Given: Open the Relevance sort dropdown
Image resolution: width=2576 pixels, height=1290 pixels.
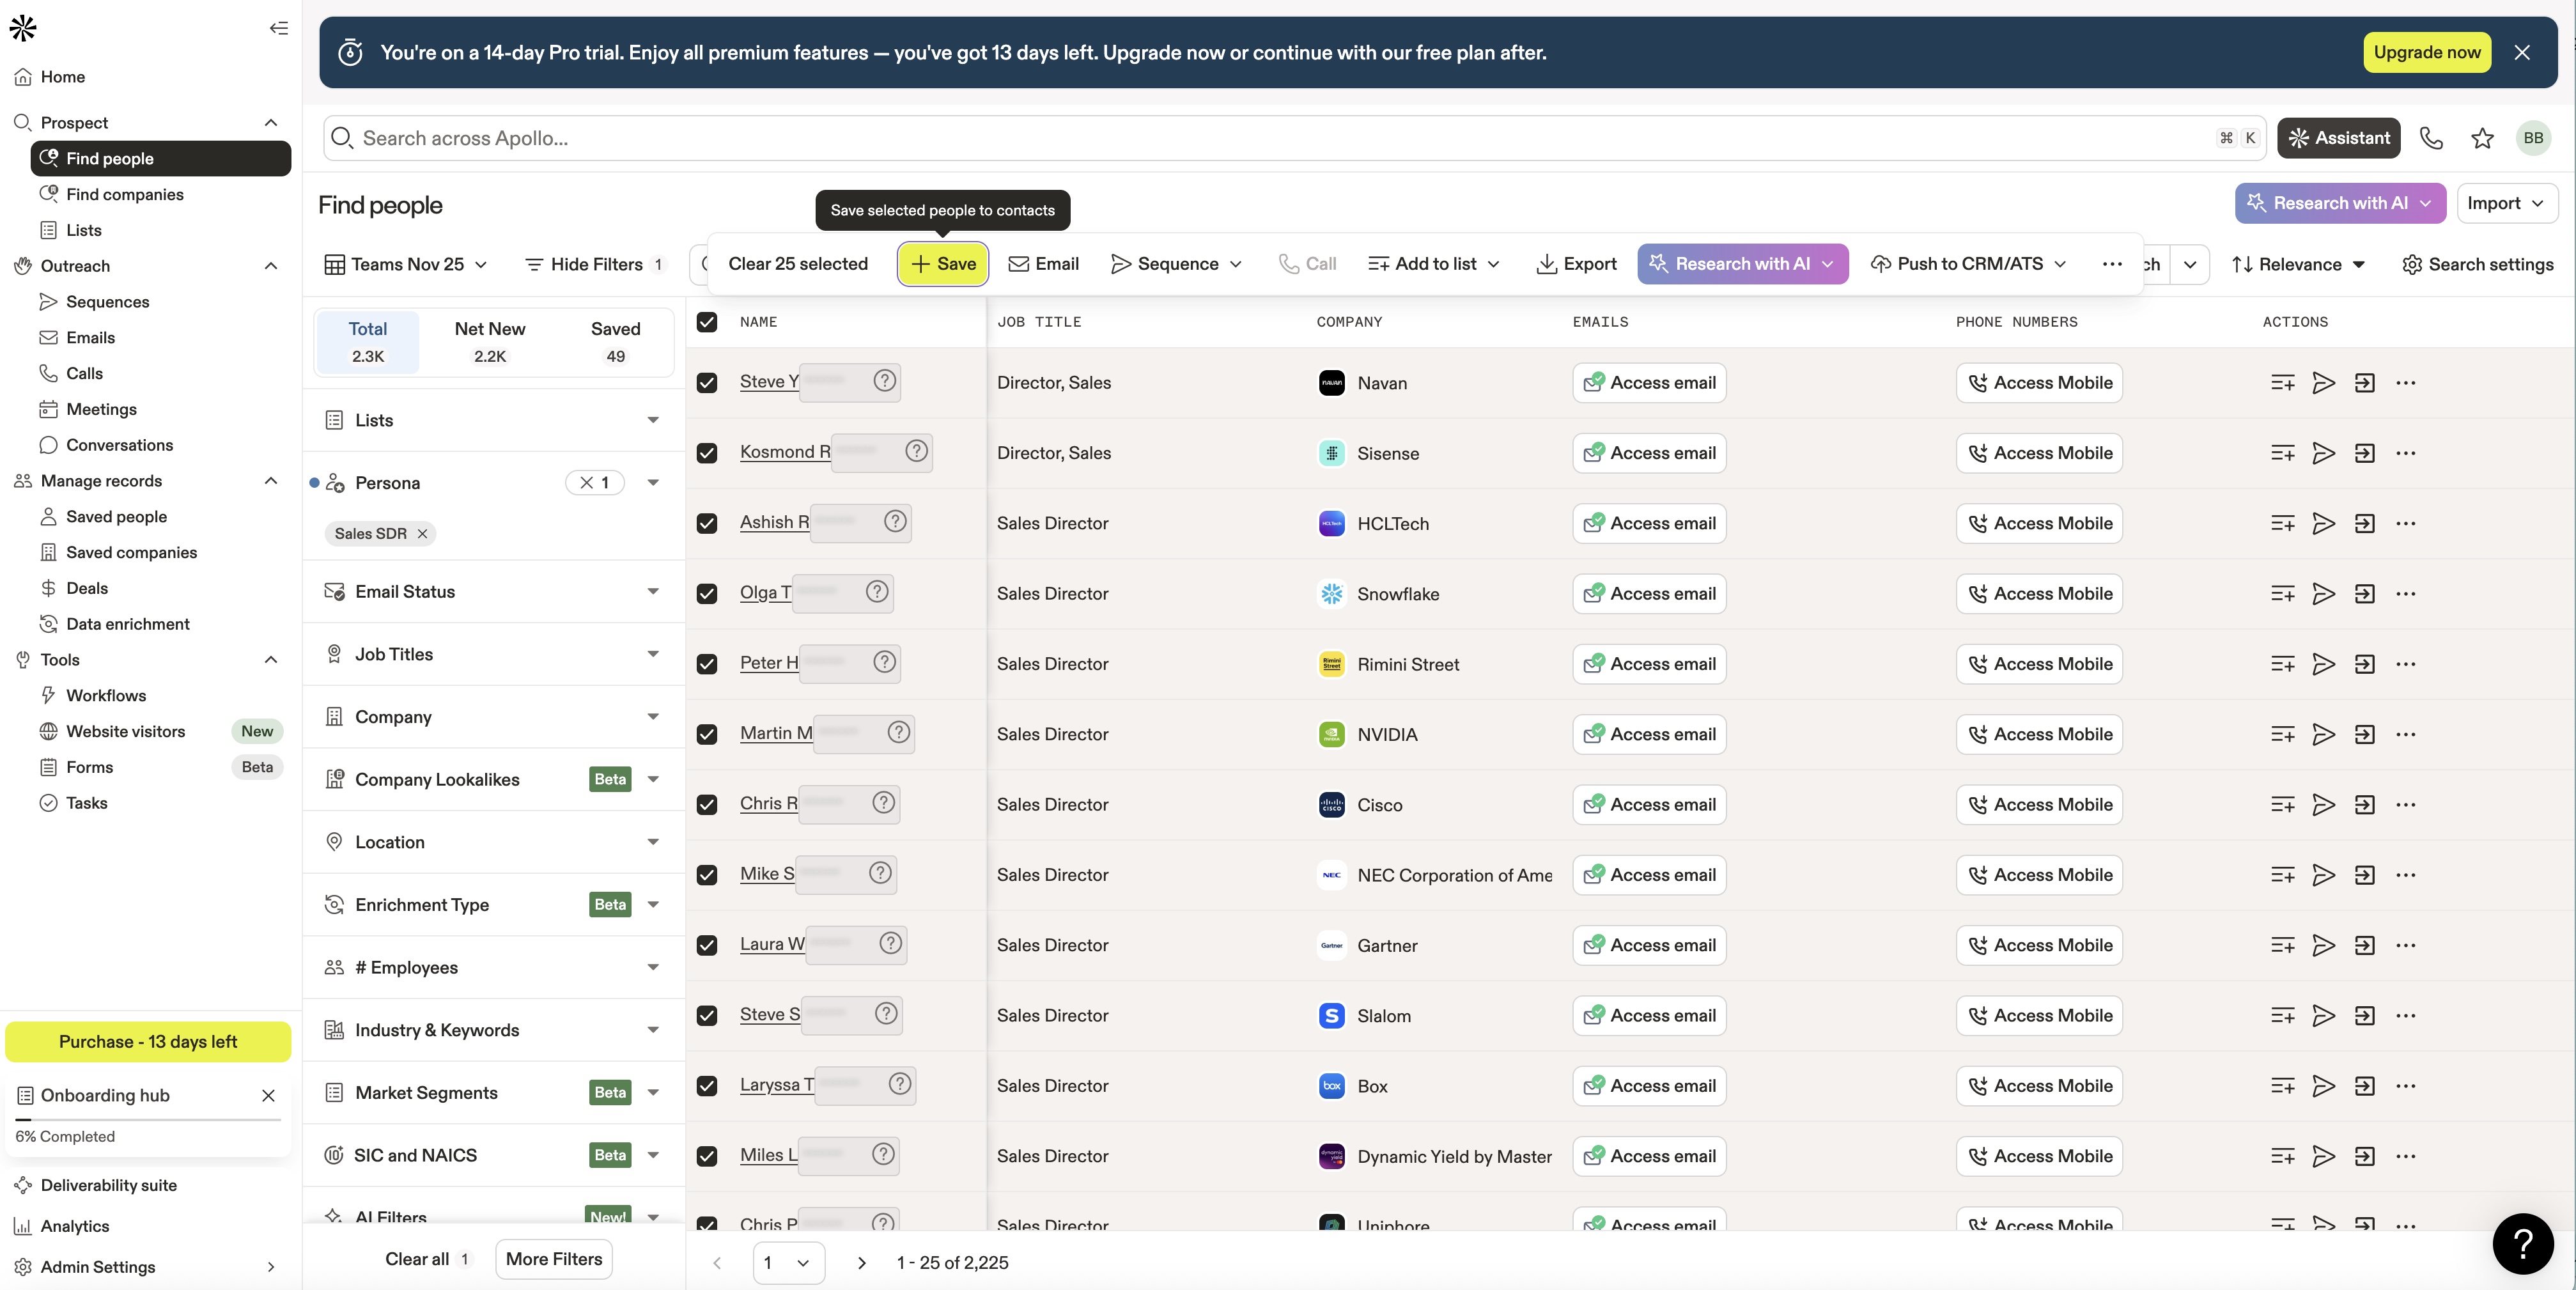Looking at the screenshot, I should pyautogui.click(x=2298, y=264).
